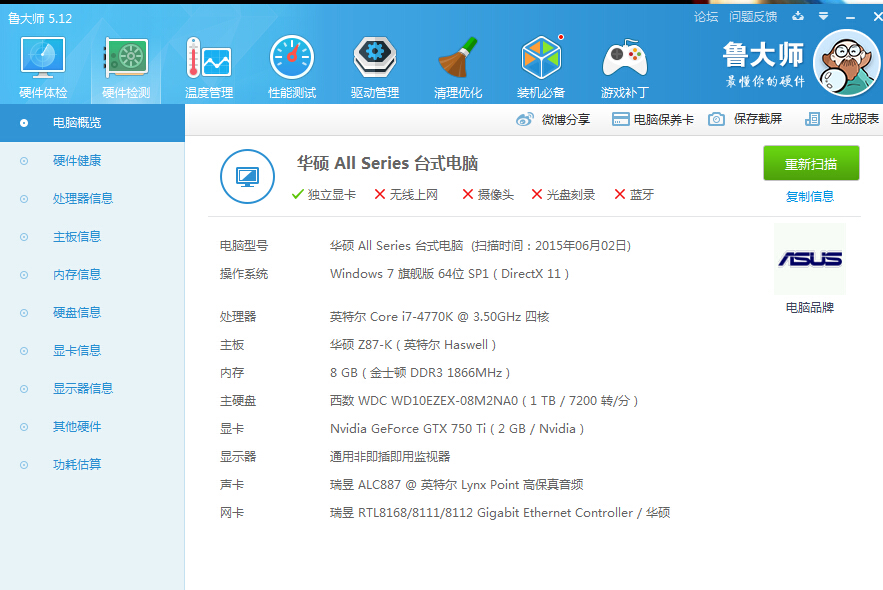Select 电脑概览 in sidebar

point(92,123)
